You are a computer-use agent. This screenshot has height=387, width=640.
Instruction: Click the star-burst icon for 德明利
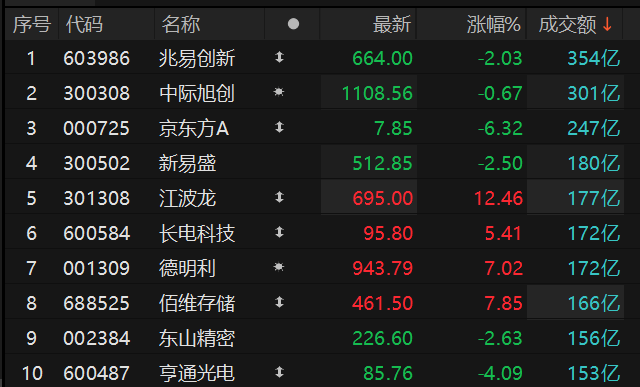click(279, 267)
